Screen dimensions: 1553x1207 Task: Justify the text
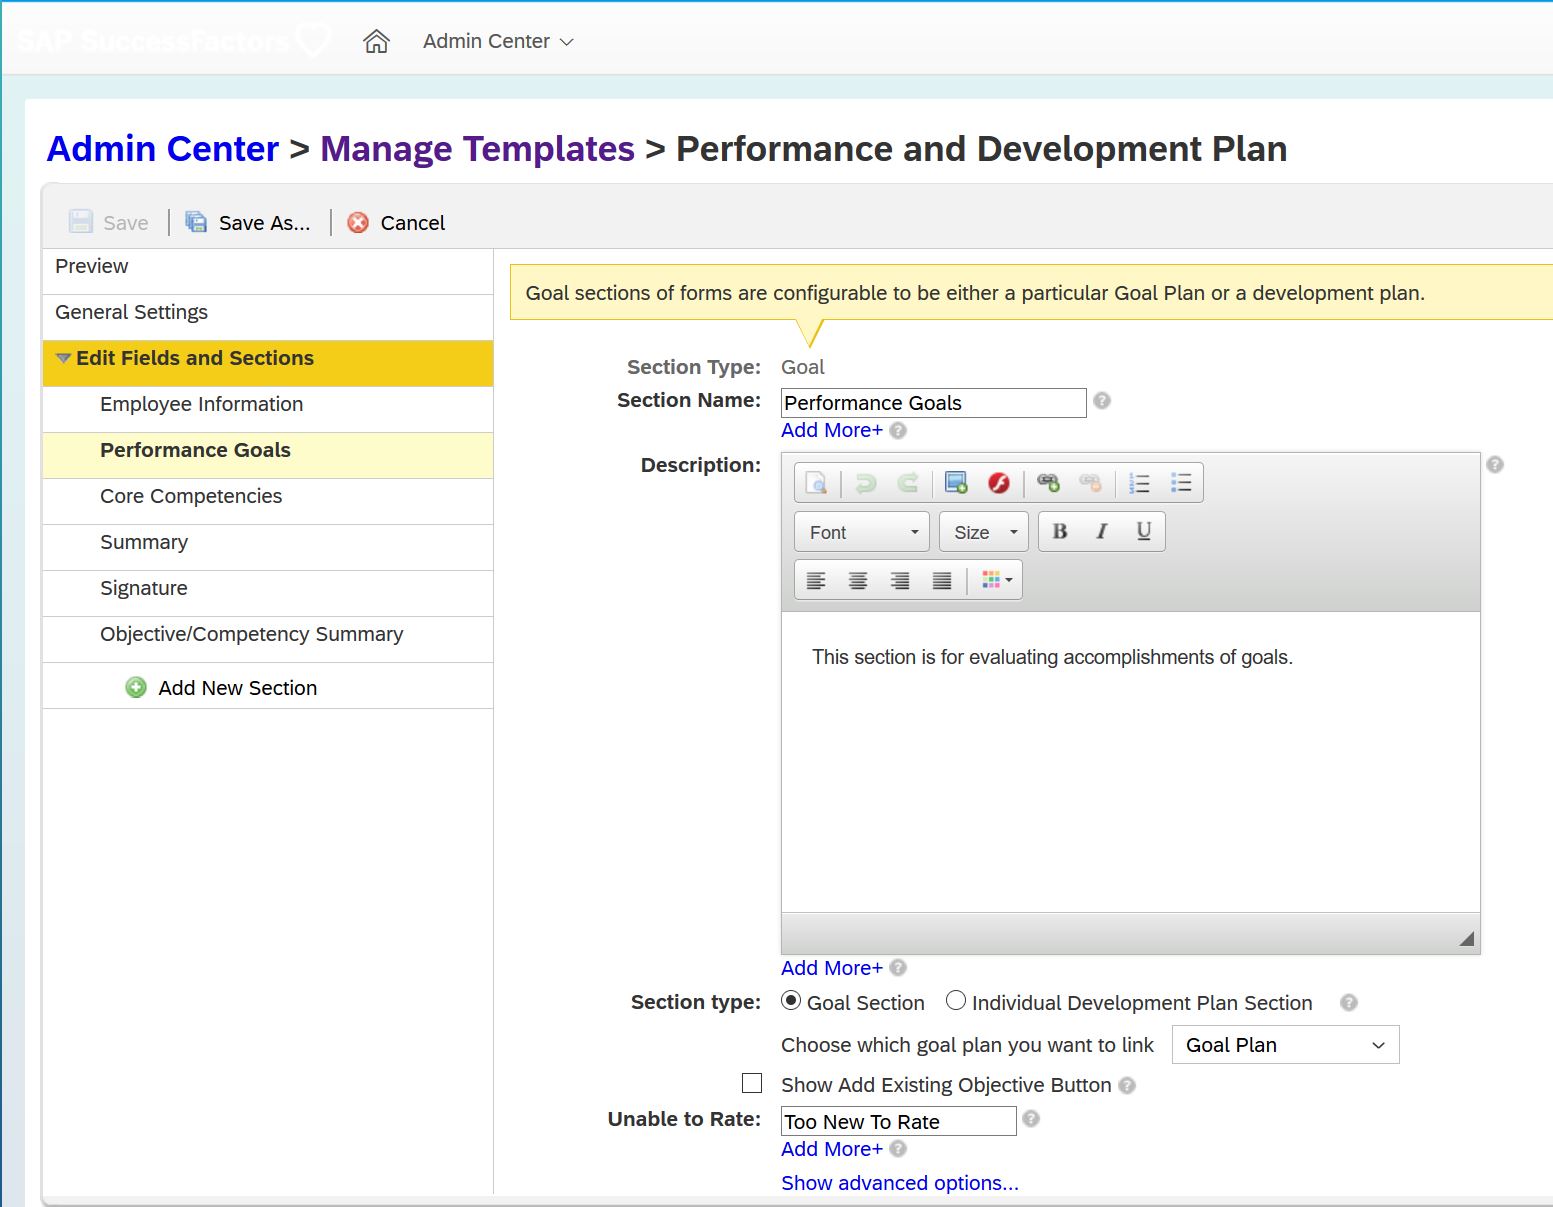(x=942, y=580)
